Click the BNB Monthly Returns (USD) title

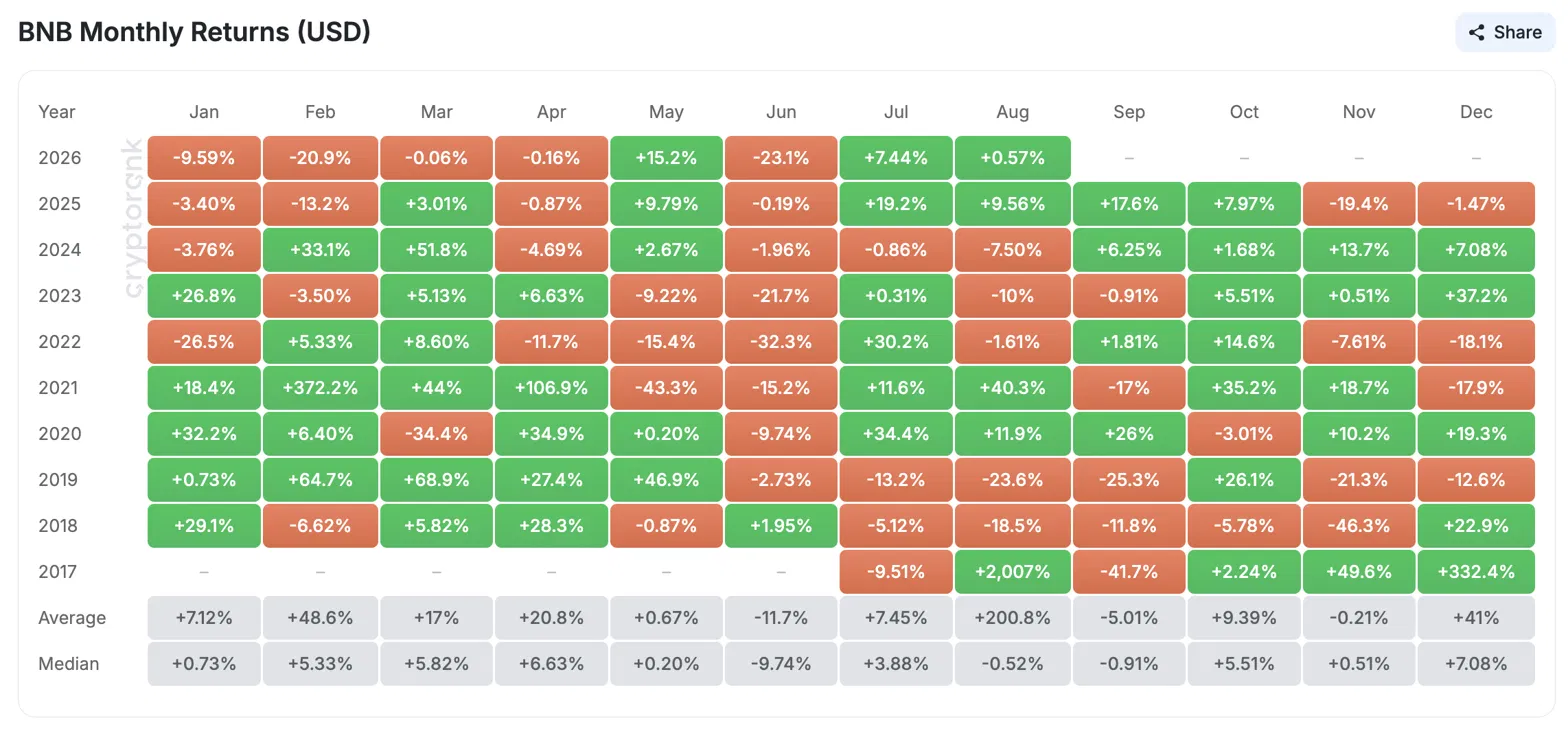pyautogui.click(x=195, y=32)
